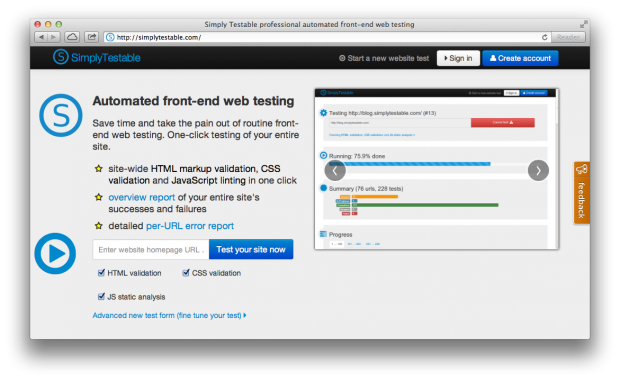
Task: Click the star icon beside overview report
Action: coord(98,197)
